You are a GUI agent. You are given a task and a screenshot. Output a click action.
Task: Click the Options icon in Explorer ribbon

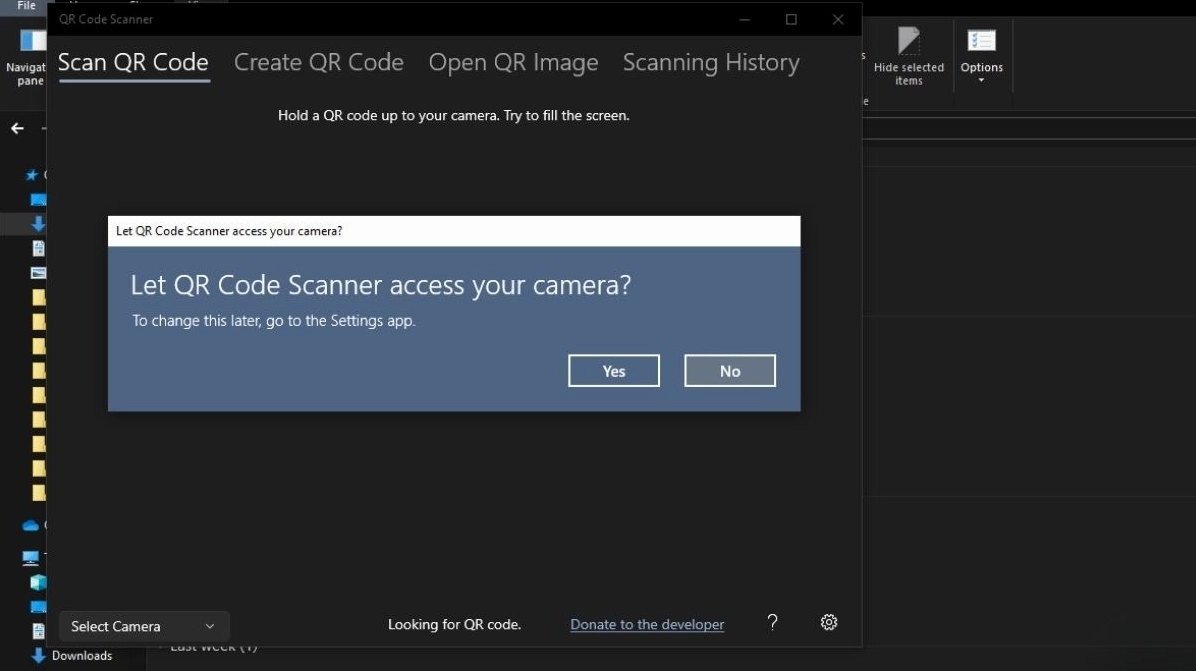point(981,42)
